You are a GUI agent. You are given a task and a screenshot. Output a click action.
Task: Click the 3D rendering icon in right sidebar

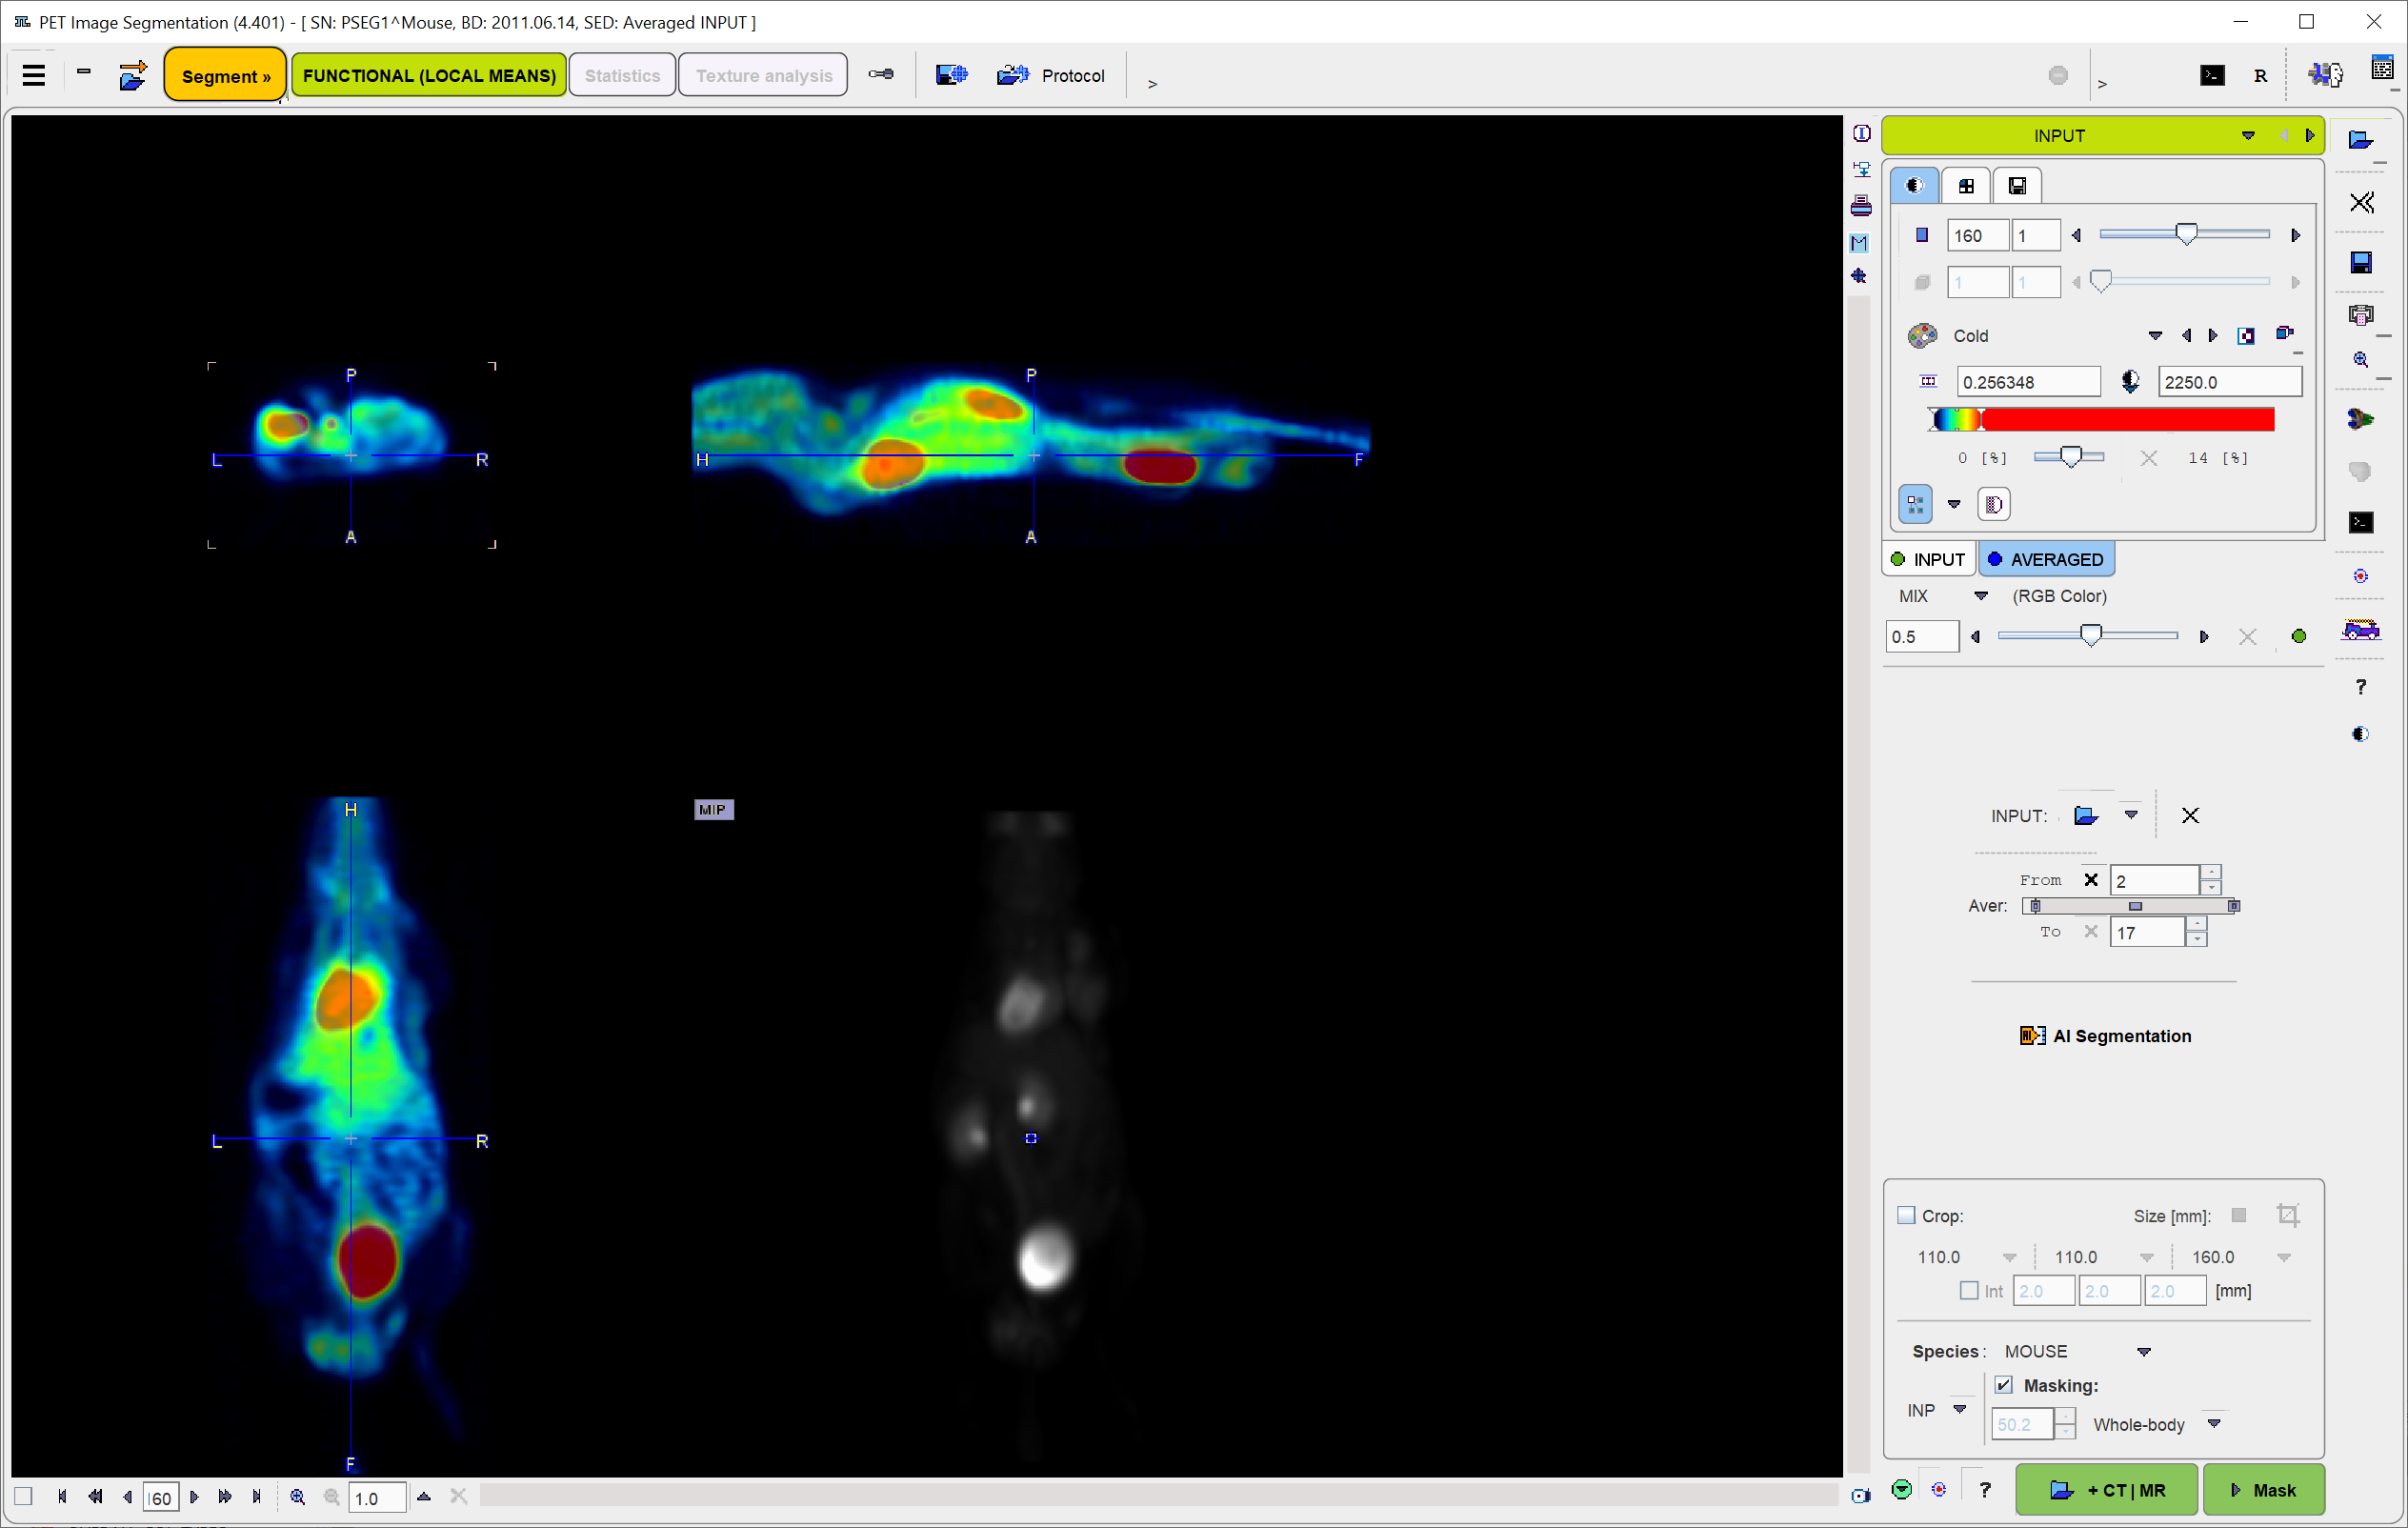(2360, 419)
